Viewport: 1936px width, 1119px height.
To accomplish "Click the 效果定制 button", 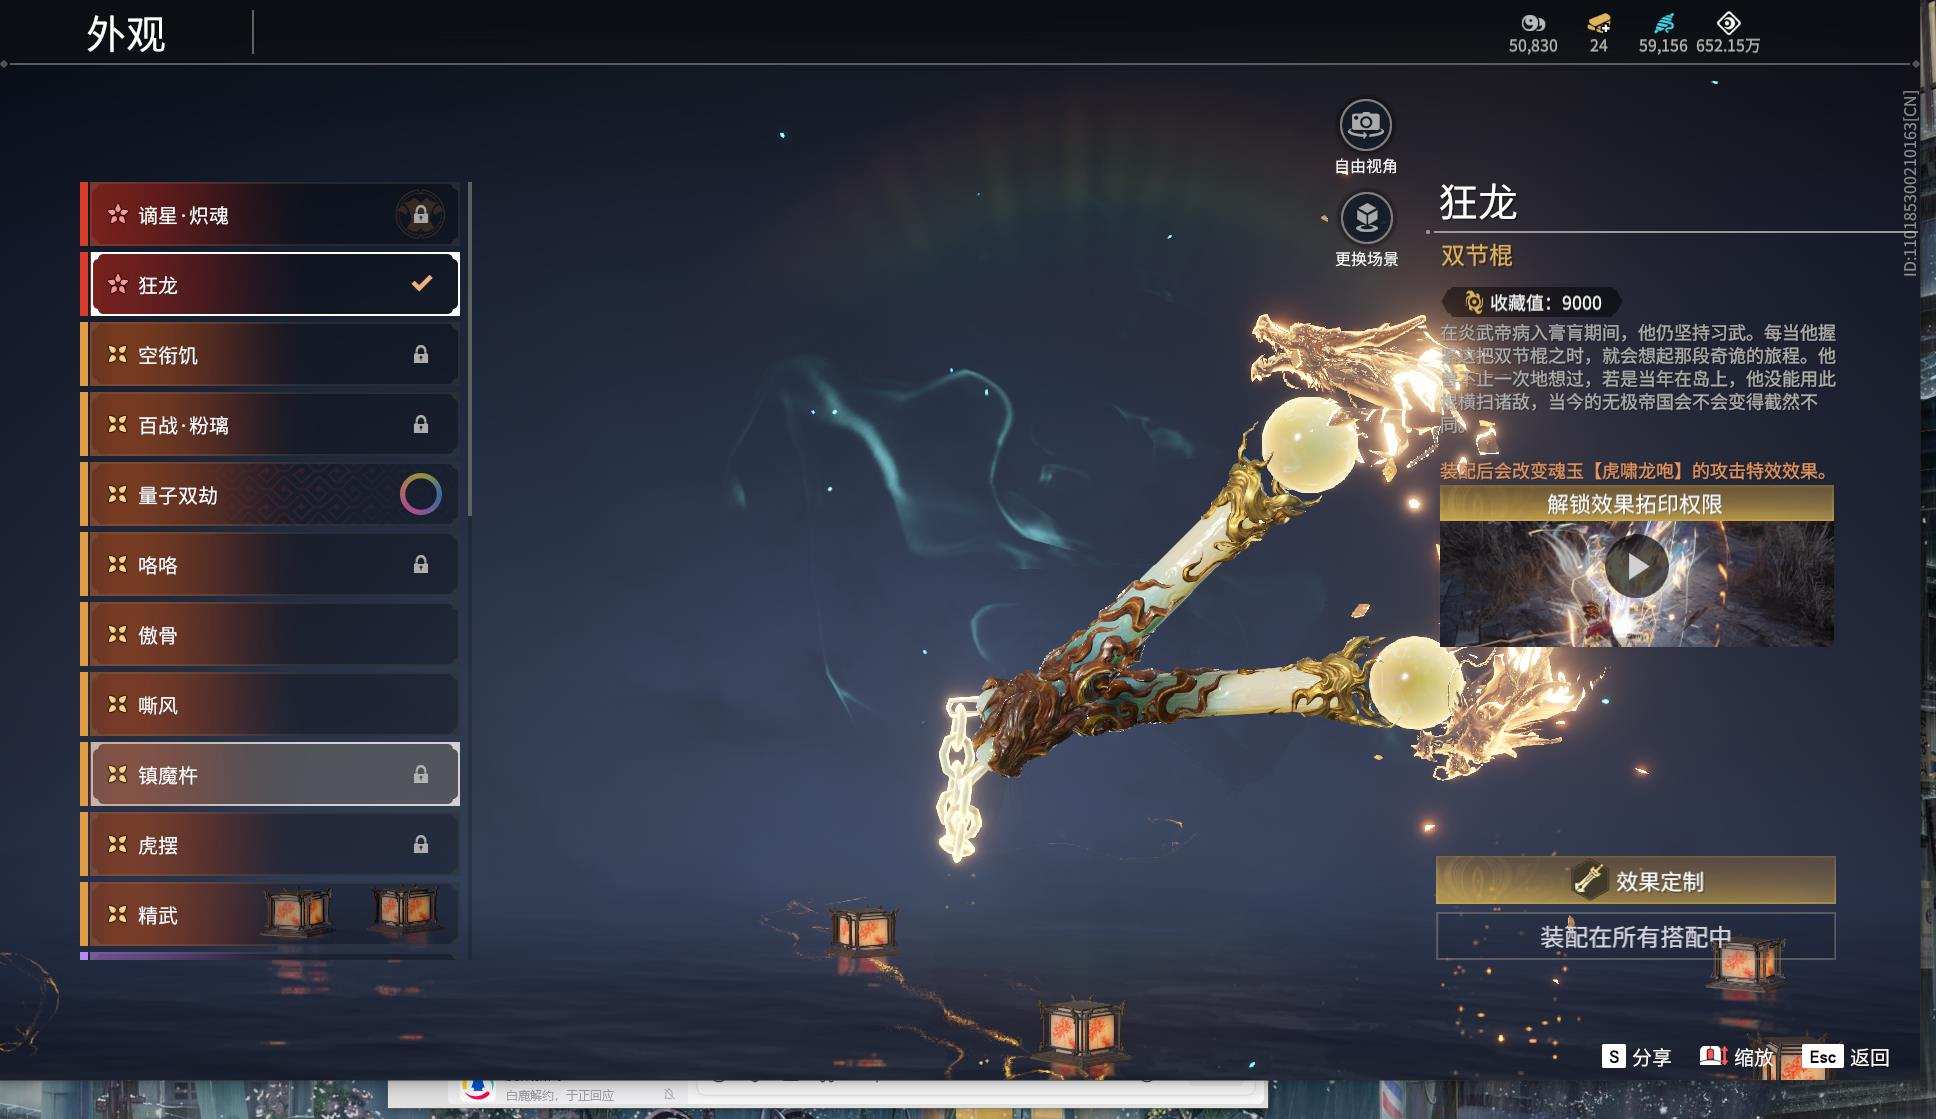I will pos(1635,880).
